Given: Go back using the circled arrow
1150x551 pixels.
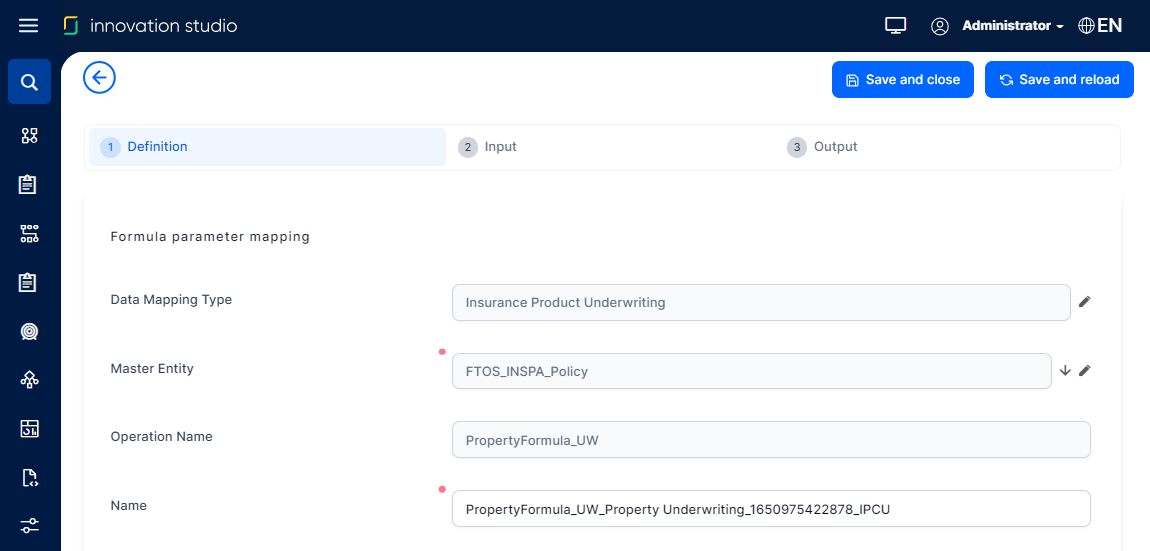Looking at the screenshot, I should (99, 78).
